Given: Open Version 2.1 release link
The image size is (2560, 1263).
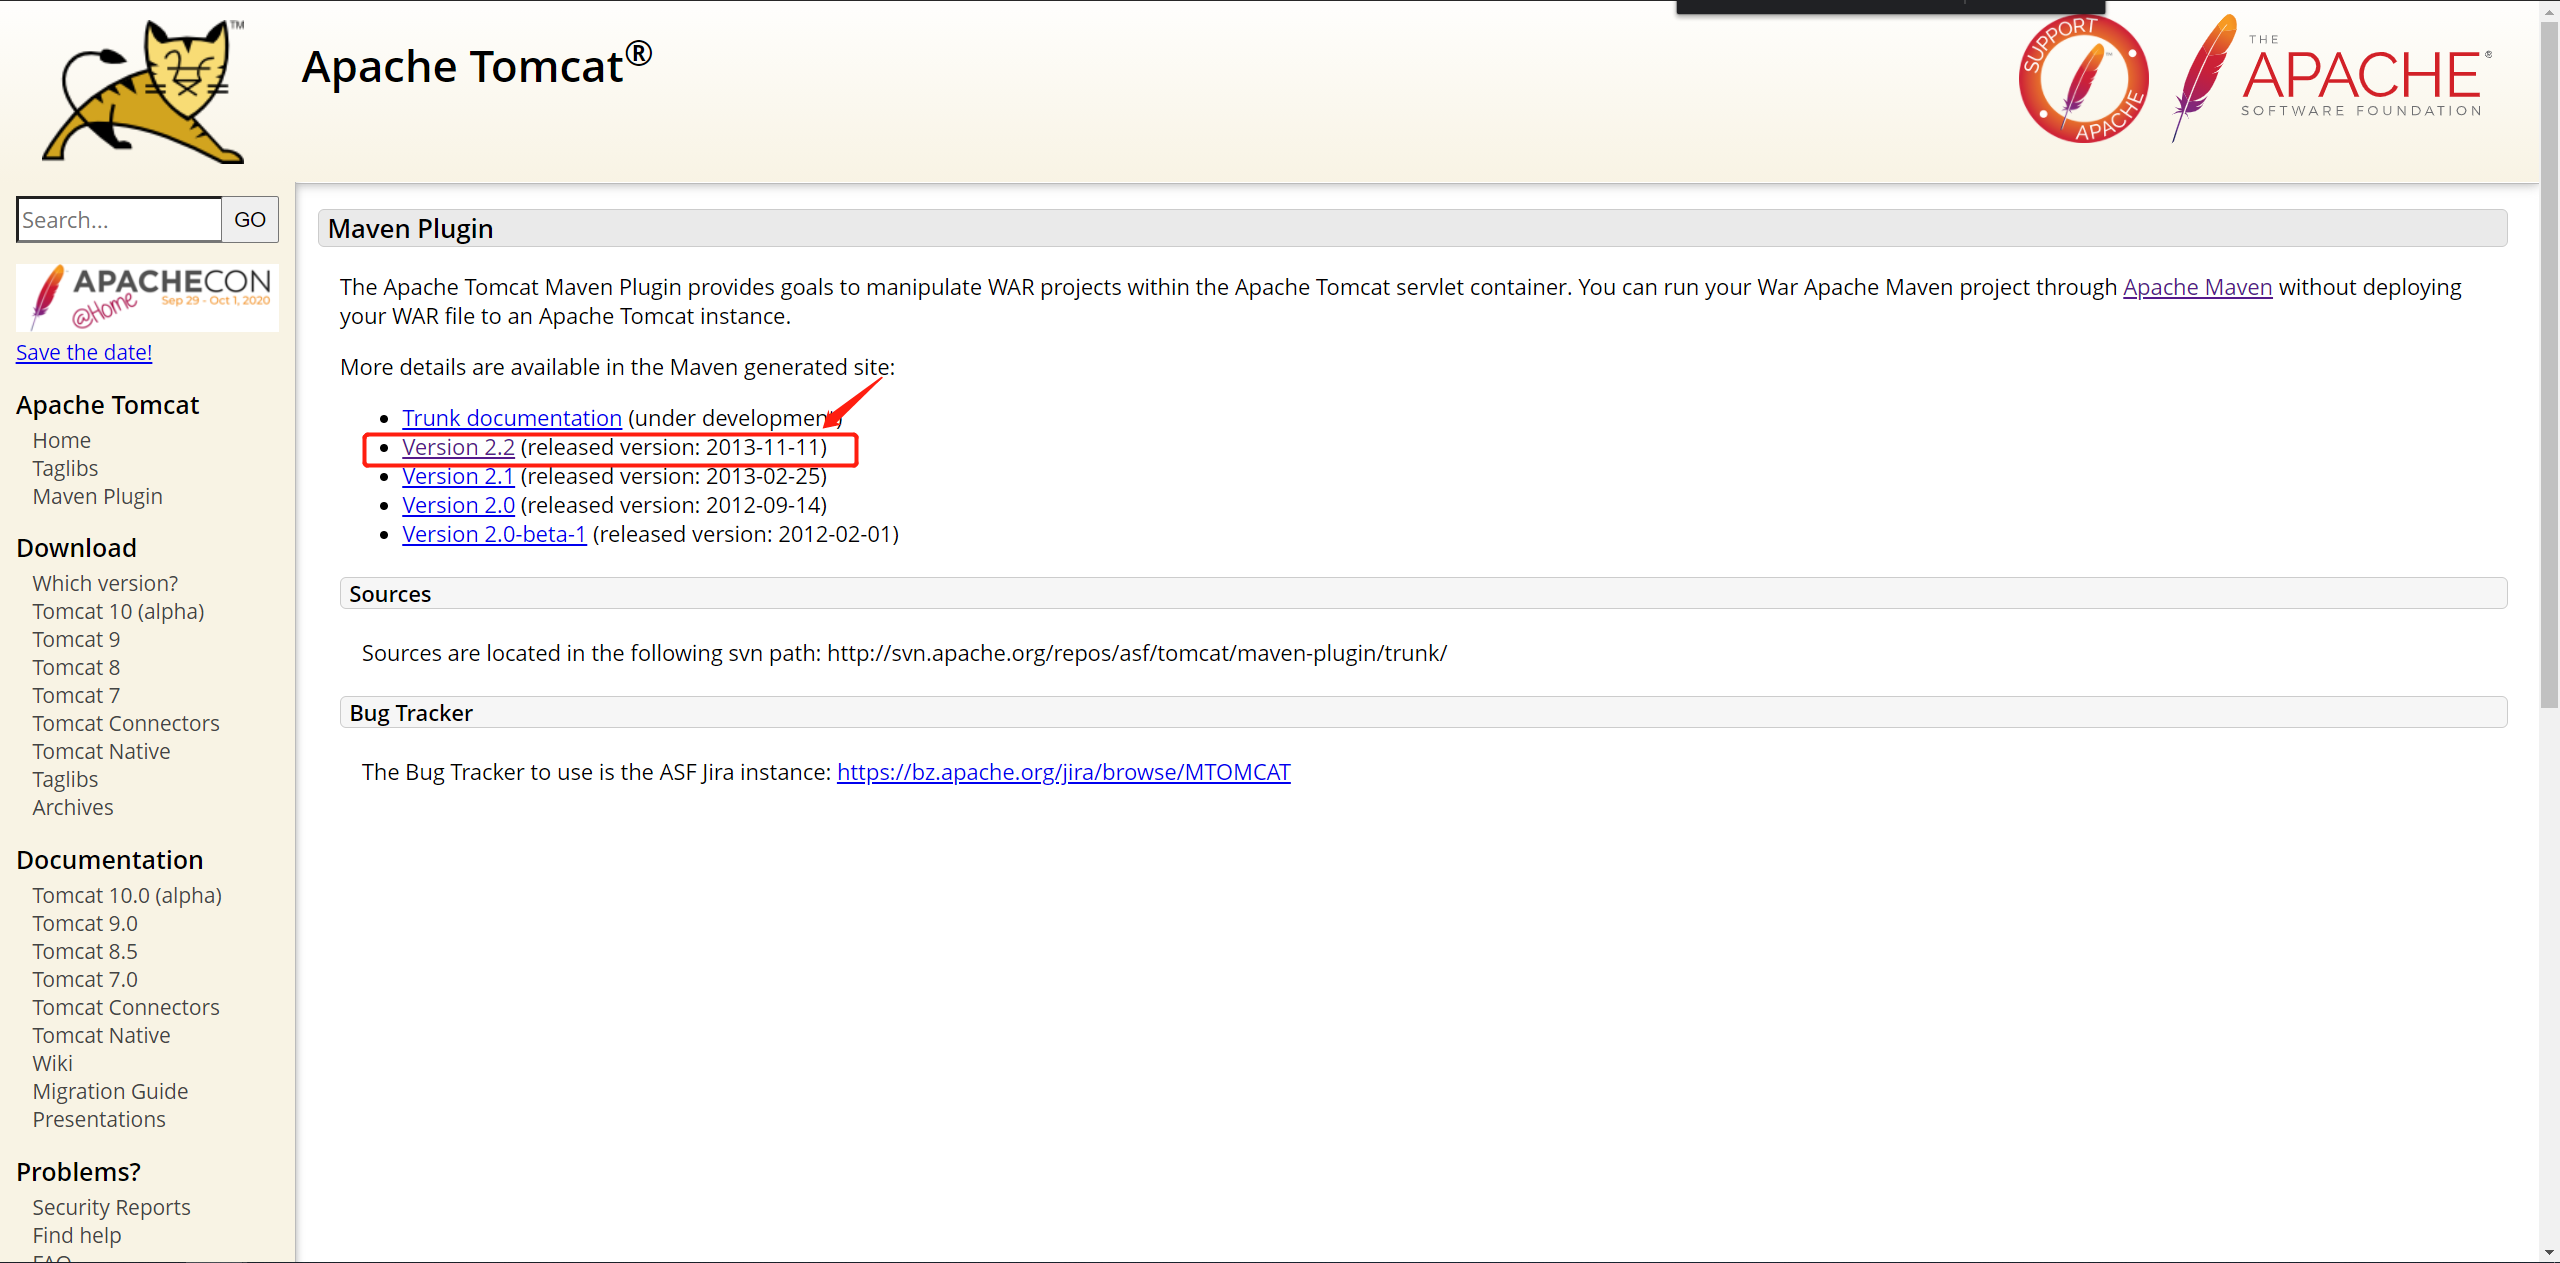Looking at the screenshot, I should click(457, 476).
